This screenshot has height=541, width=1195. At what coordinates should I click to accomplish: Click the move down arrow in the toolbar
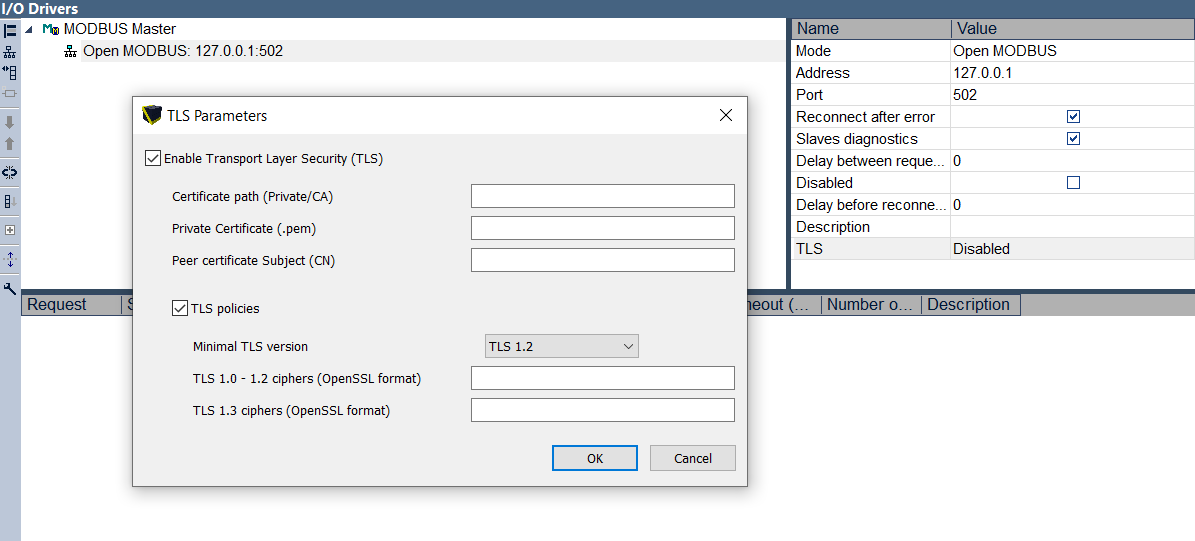click(x=10, y=123)
